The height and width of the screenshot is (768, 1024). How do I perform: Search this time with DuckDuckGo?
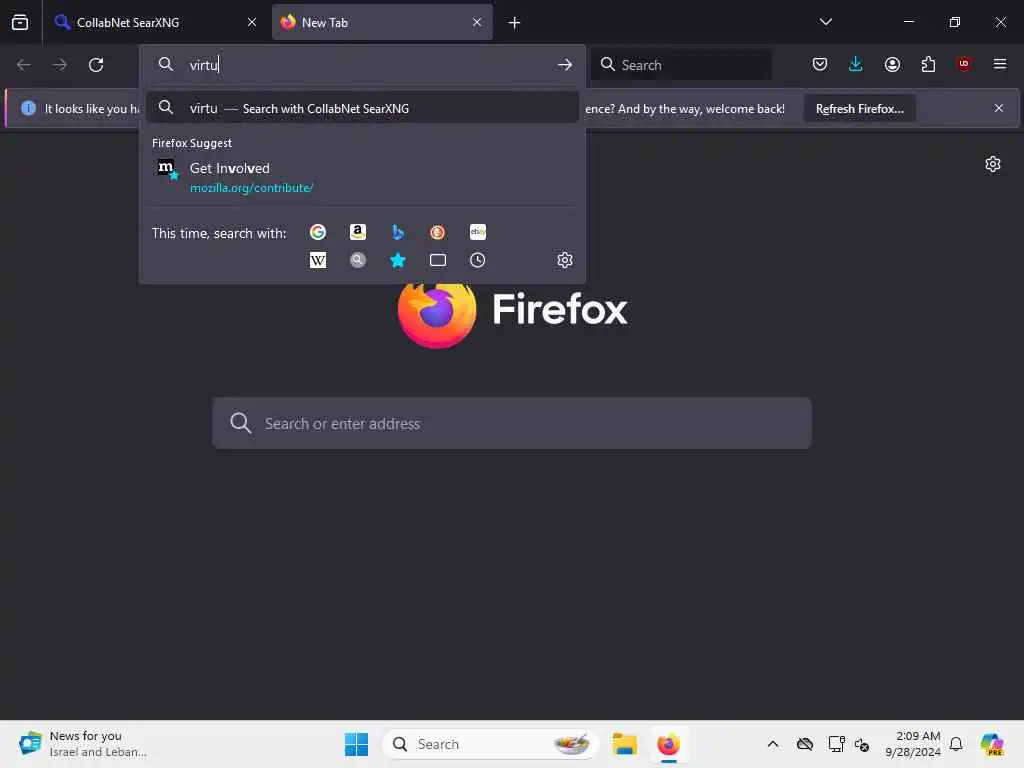click(x=438, y=232)
